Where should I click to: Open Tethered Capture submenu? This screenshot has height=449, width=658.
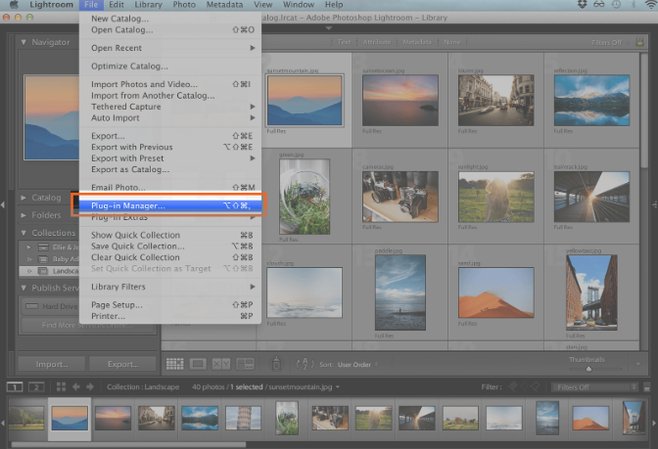coord(170,107)
